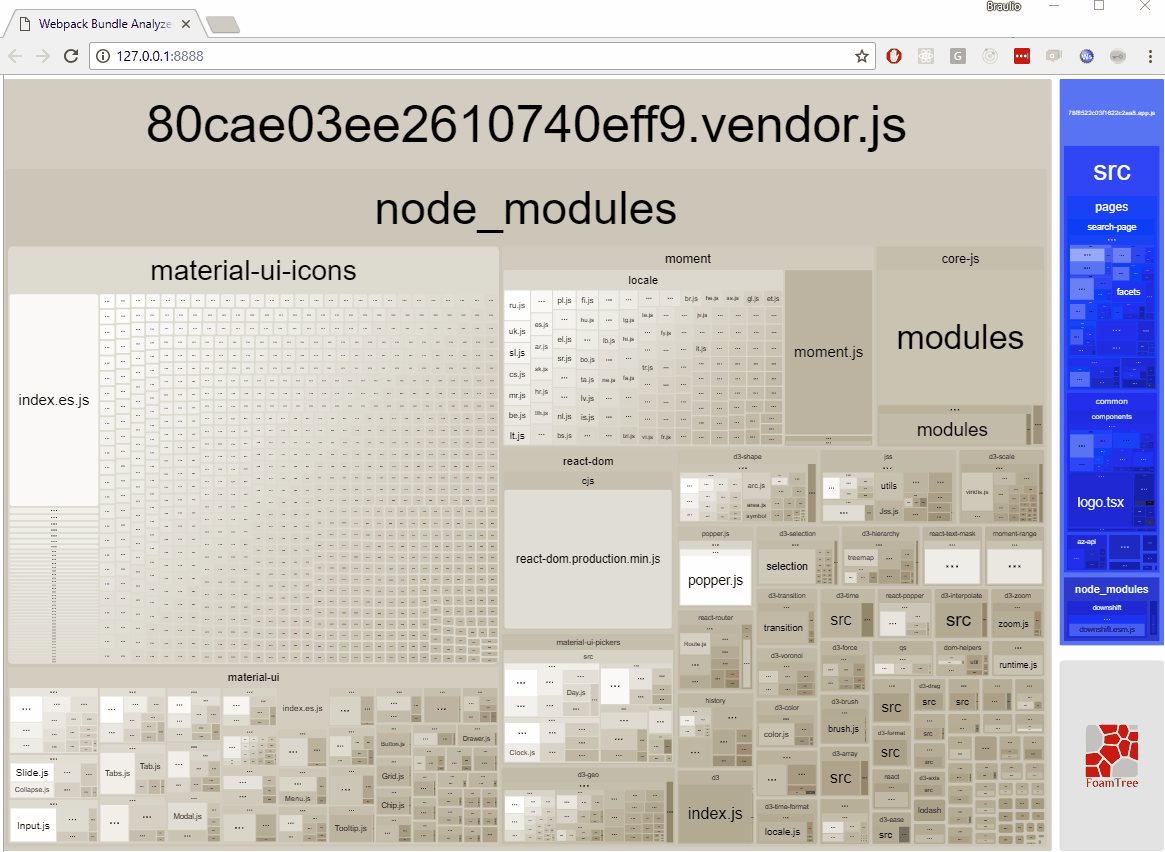Click the react-dom.production.min.js block
The height and width of the screenshot is (852, 1165).
coord(588,559)
